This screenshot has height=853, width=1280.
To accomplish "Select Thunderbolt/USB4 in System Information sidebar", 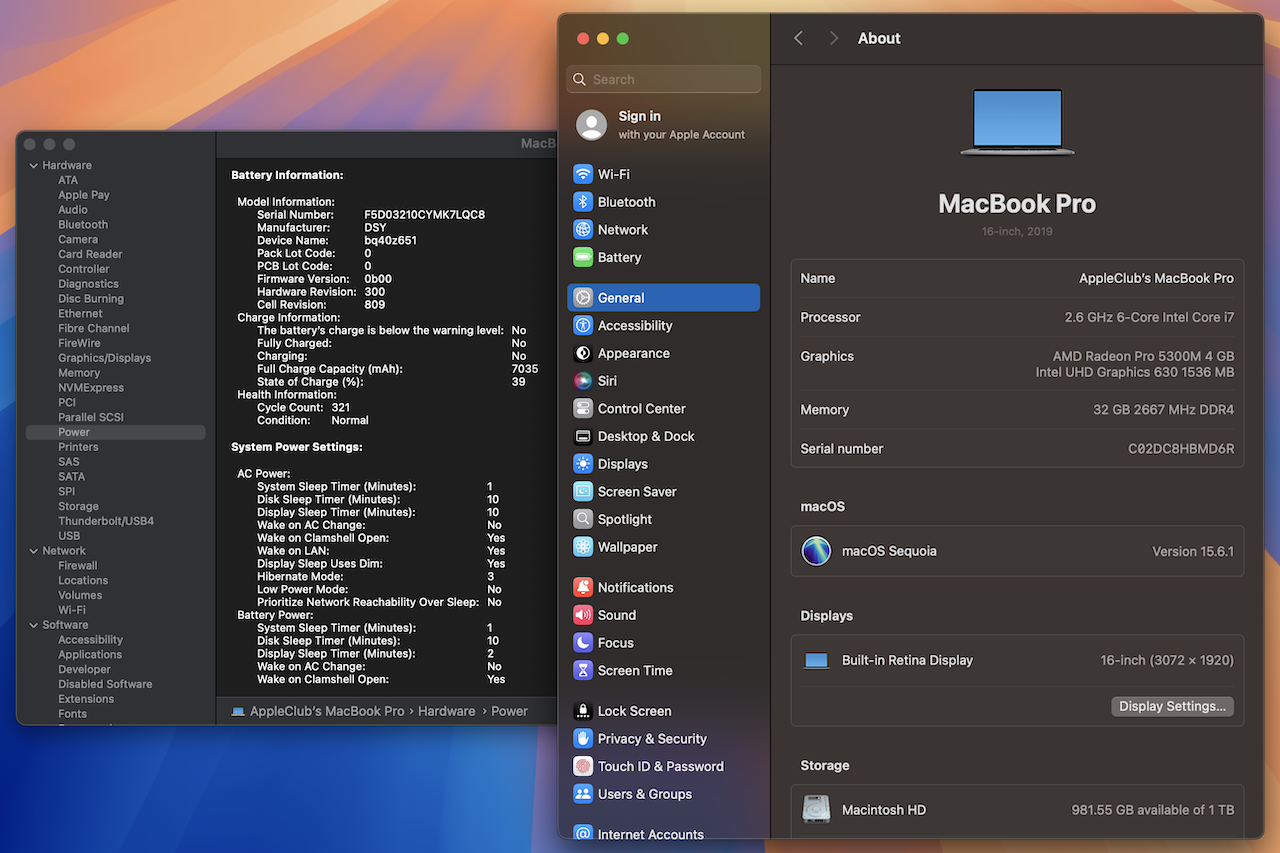I will click(x=106, y=521).
